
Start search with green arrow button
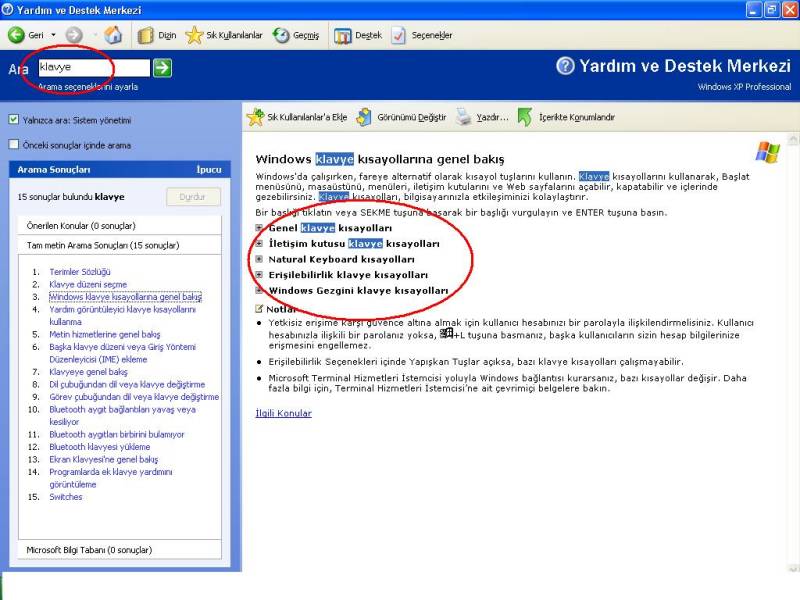tap(162, 67)
